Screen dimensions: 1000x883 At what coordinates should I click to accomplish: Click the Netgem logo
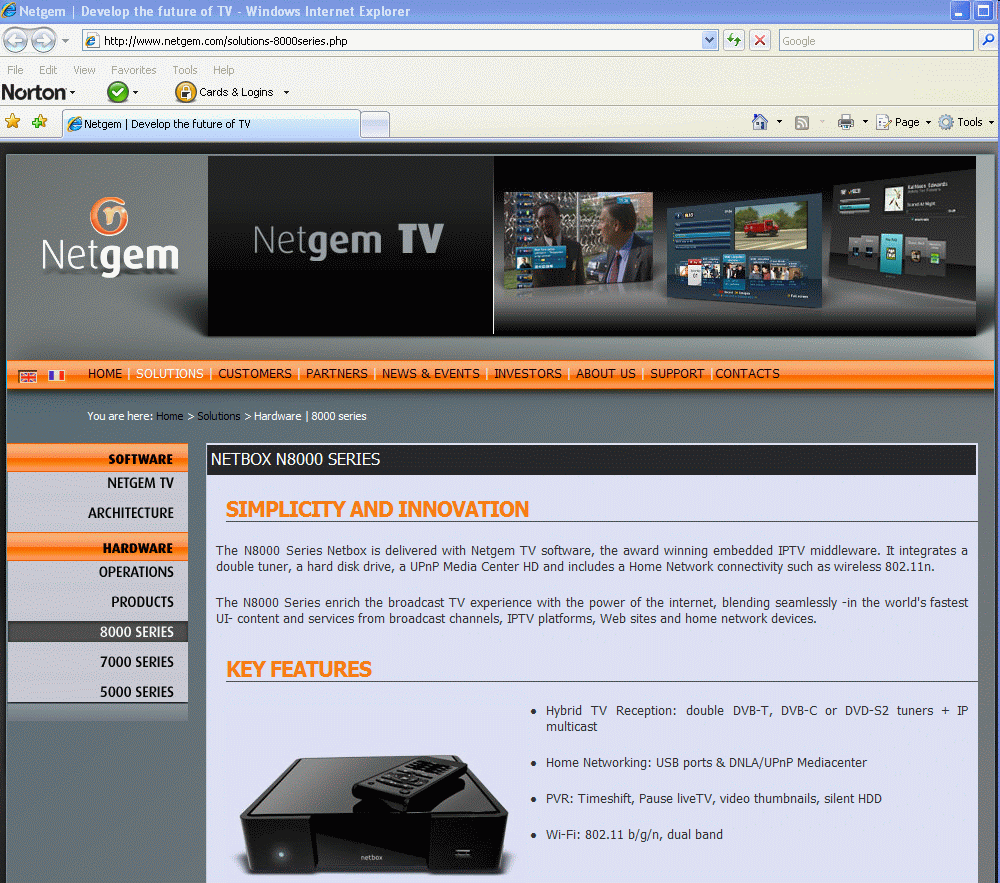[x=110, y=237]
